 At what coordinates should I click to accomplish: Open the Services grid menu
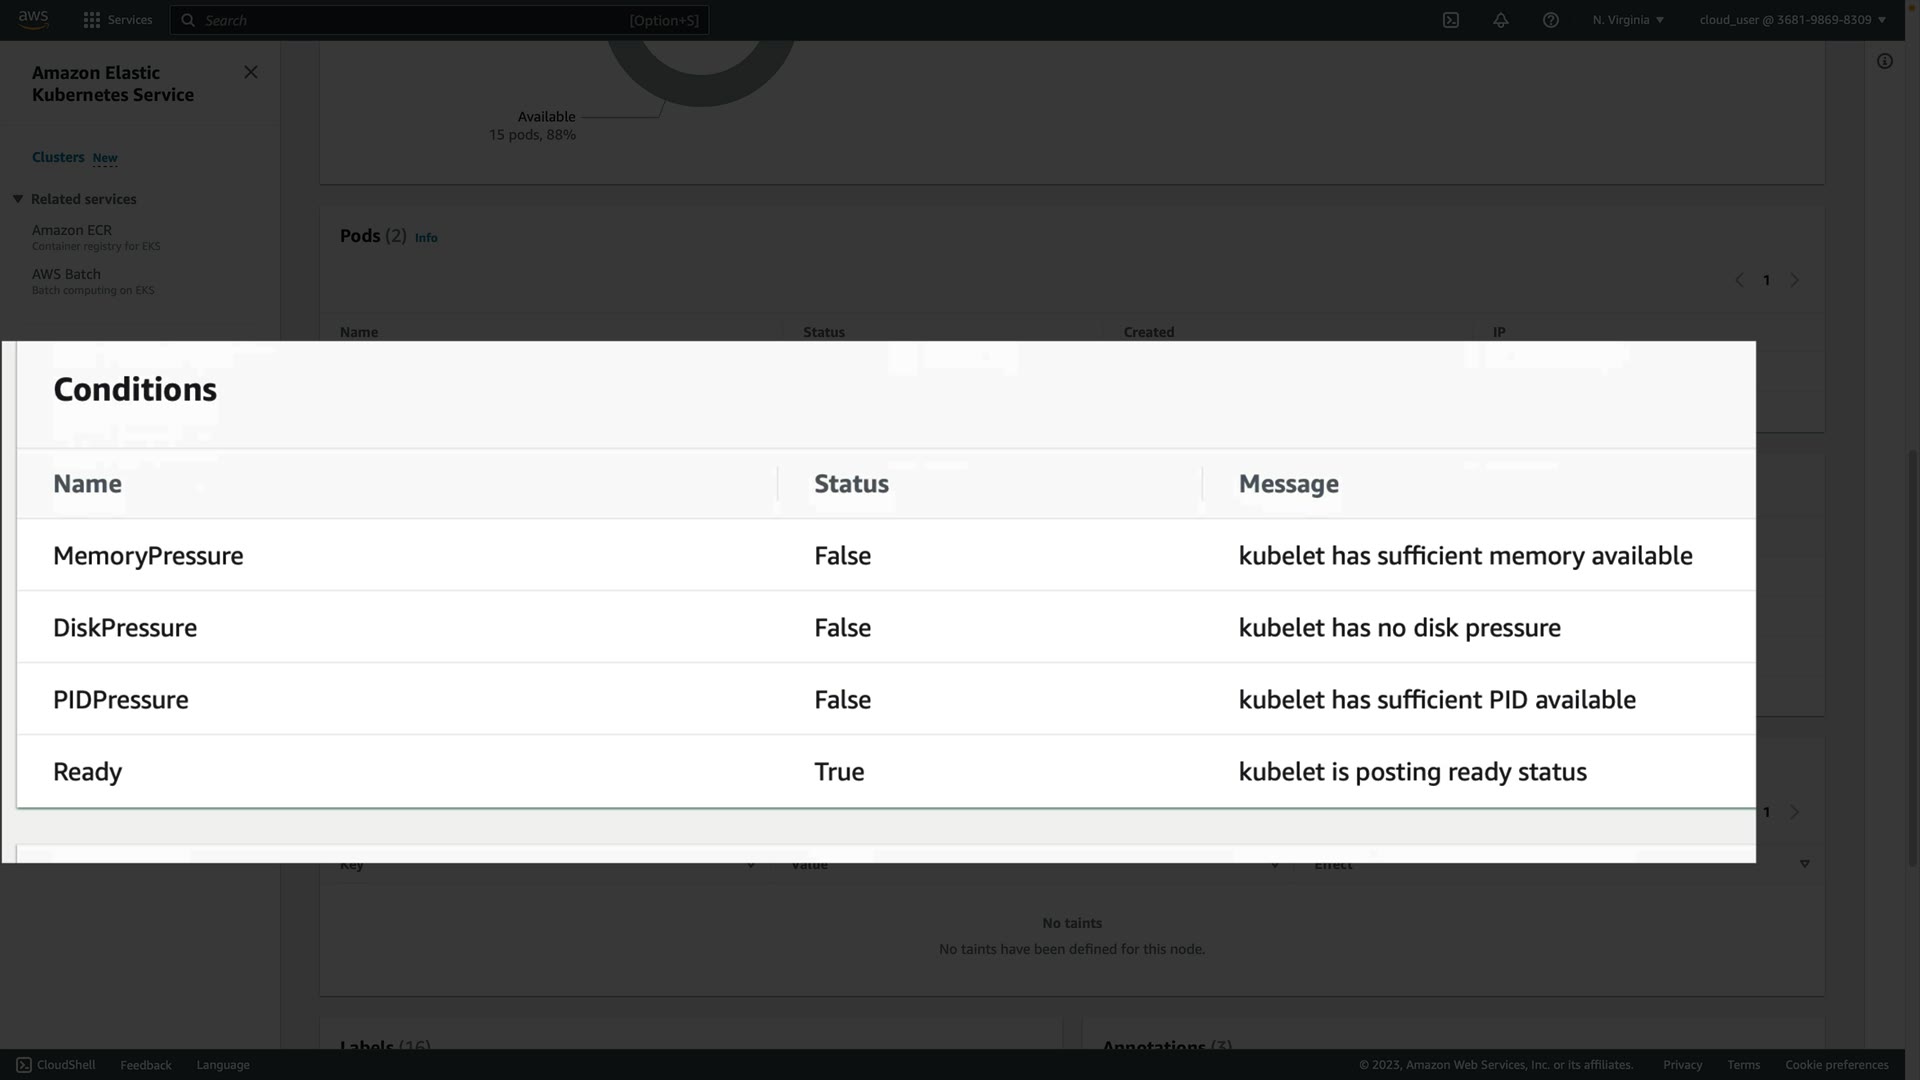pos(118,20)
